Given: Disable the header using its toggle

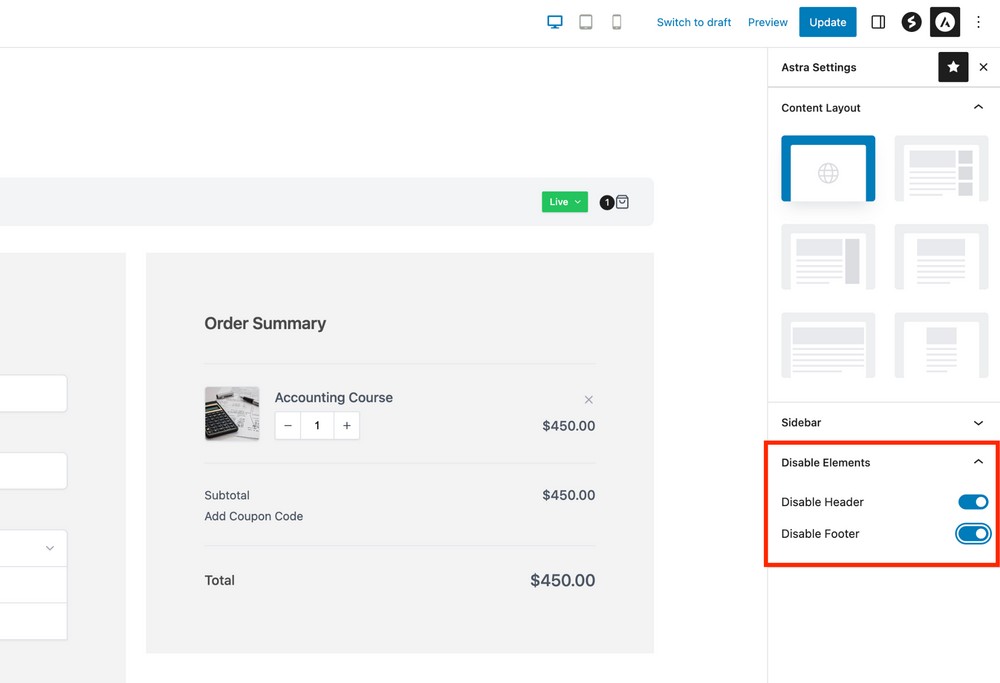Looking at the screenshot, I should pos(972,501).
